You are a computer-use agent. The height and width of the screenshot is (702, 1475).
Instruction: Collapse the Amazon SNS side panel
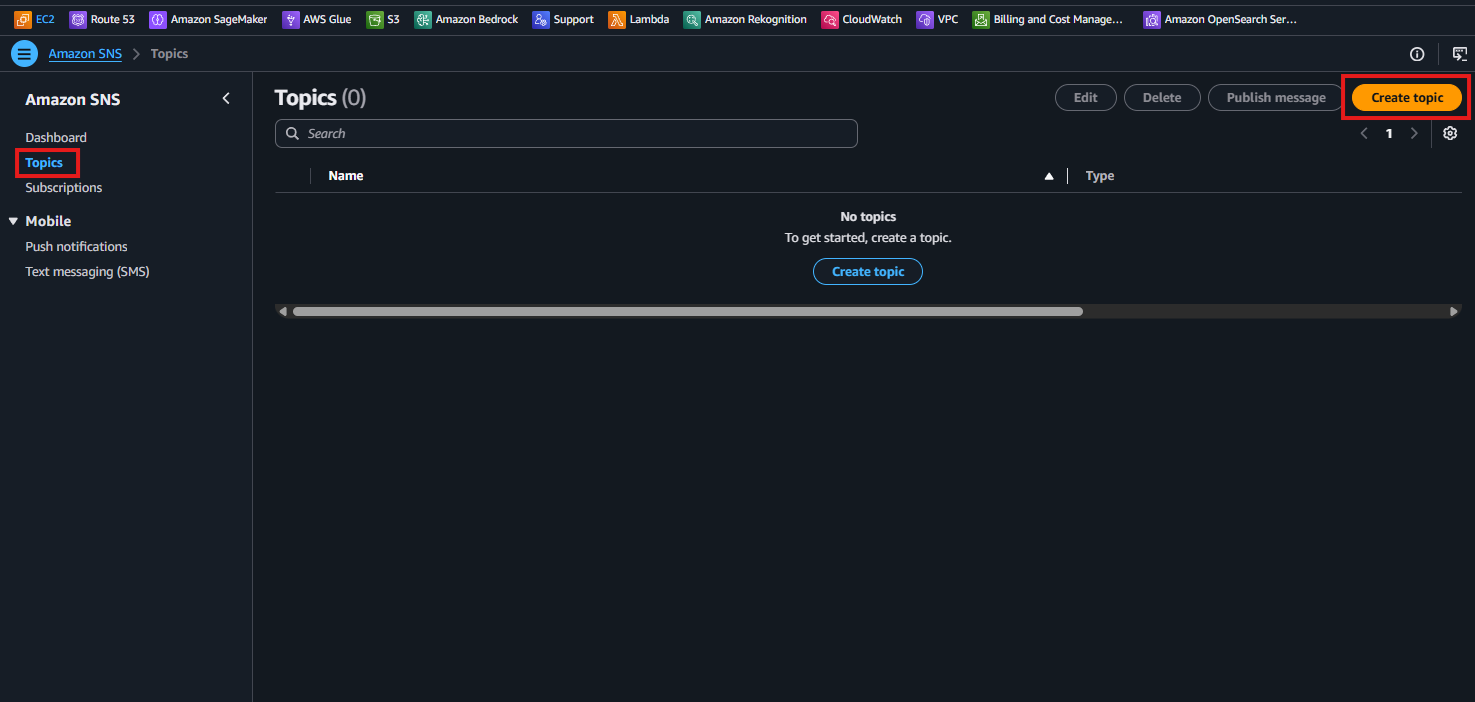click(226, 98)
